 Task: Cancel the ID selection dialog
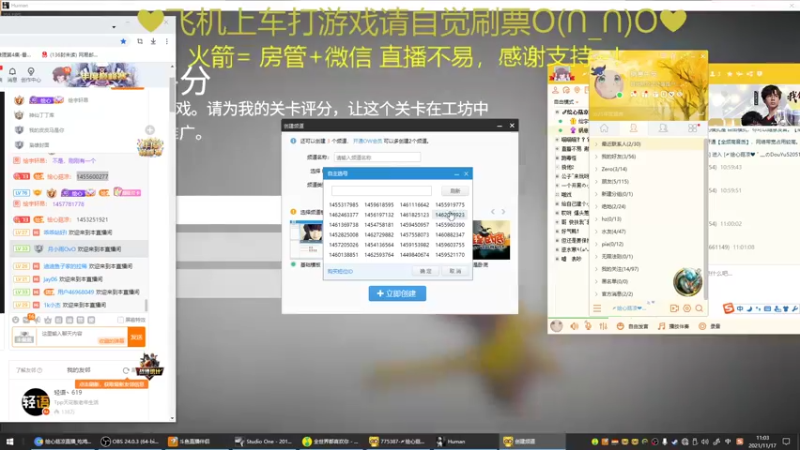[x=455, y=271]
